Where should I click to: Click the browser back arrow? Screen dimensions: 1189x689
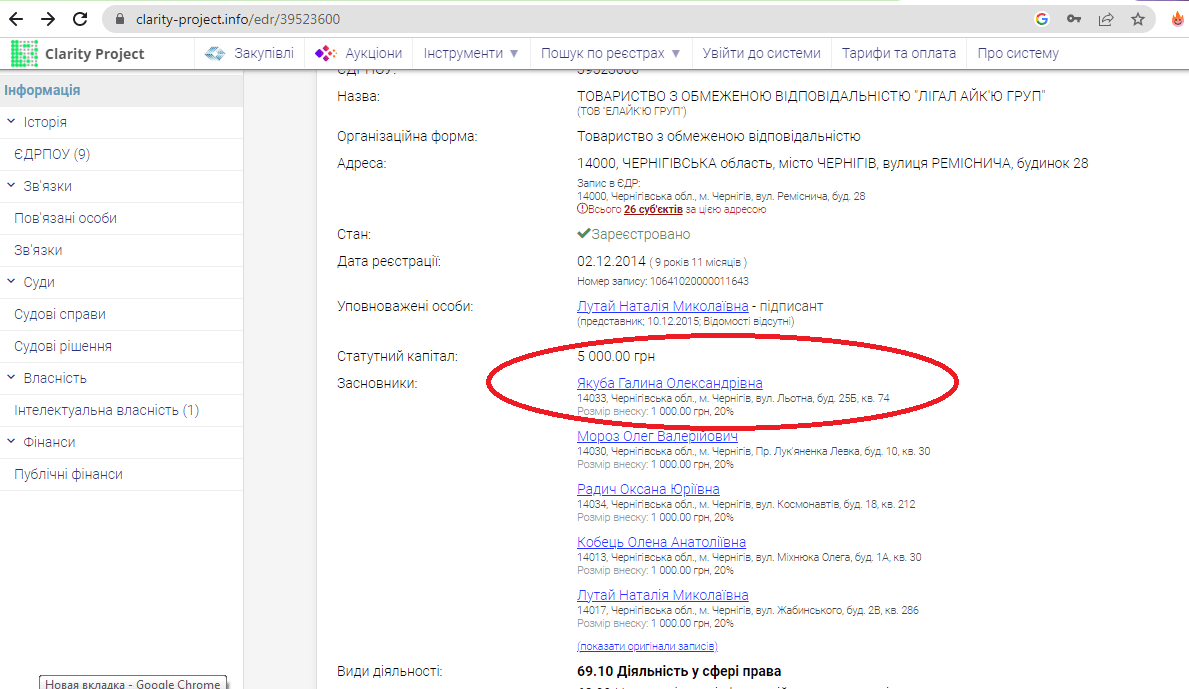pos(19,19)
